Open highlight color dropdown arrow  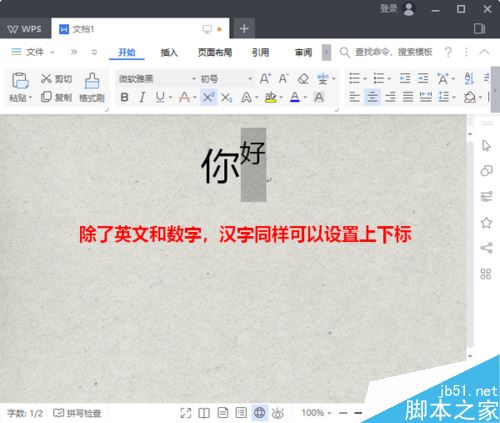(281, 98)
